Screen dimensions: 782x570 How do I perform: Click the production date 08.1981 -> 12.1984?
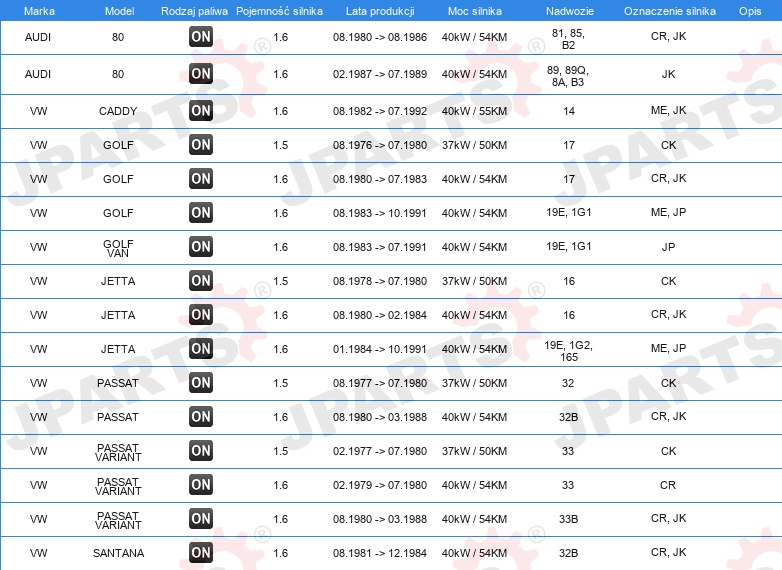tap(380, 553)
